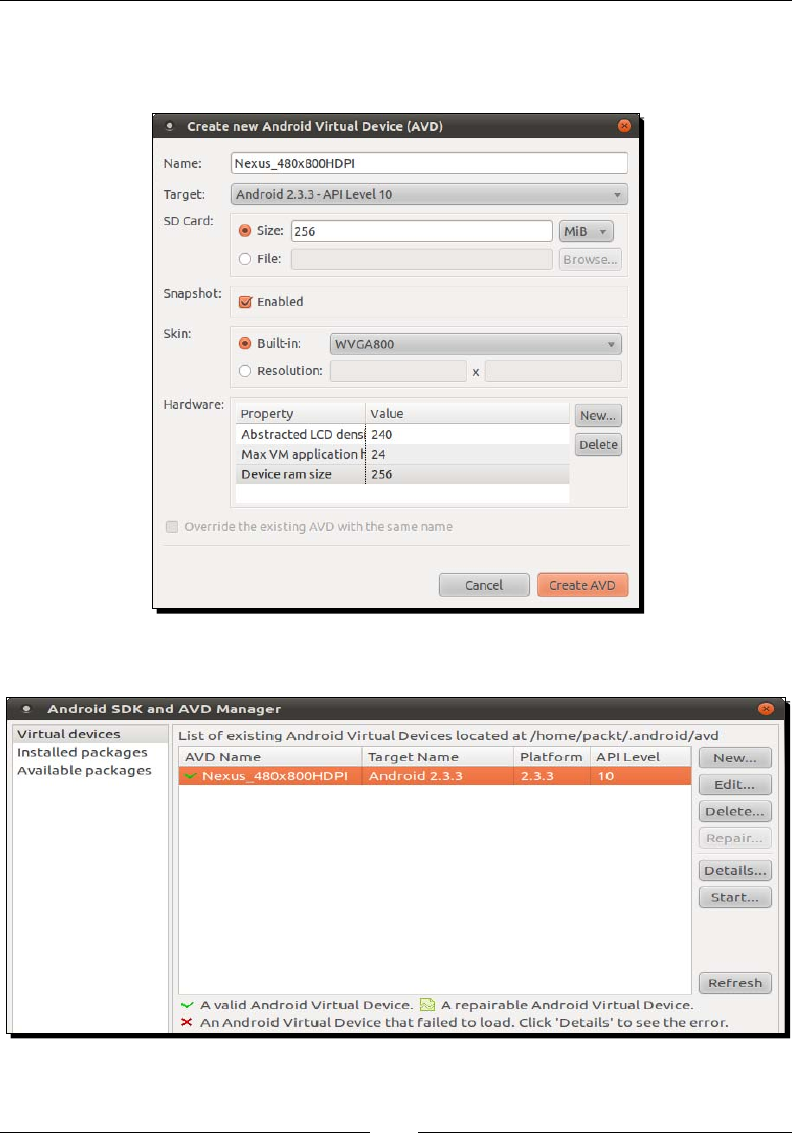Image resolution: width=792 pixels, height=1142 pixels.
Task: Select the Nexus_480x800HDPI AVD row
Action: 435,776
